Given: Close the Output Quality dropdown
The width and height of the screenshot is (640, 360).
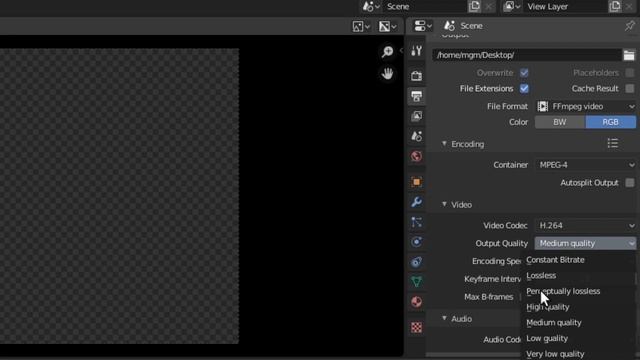Looking at the screenshot, I should click(585, 243).
